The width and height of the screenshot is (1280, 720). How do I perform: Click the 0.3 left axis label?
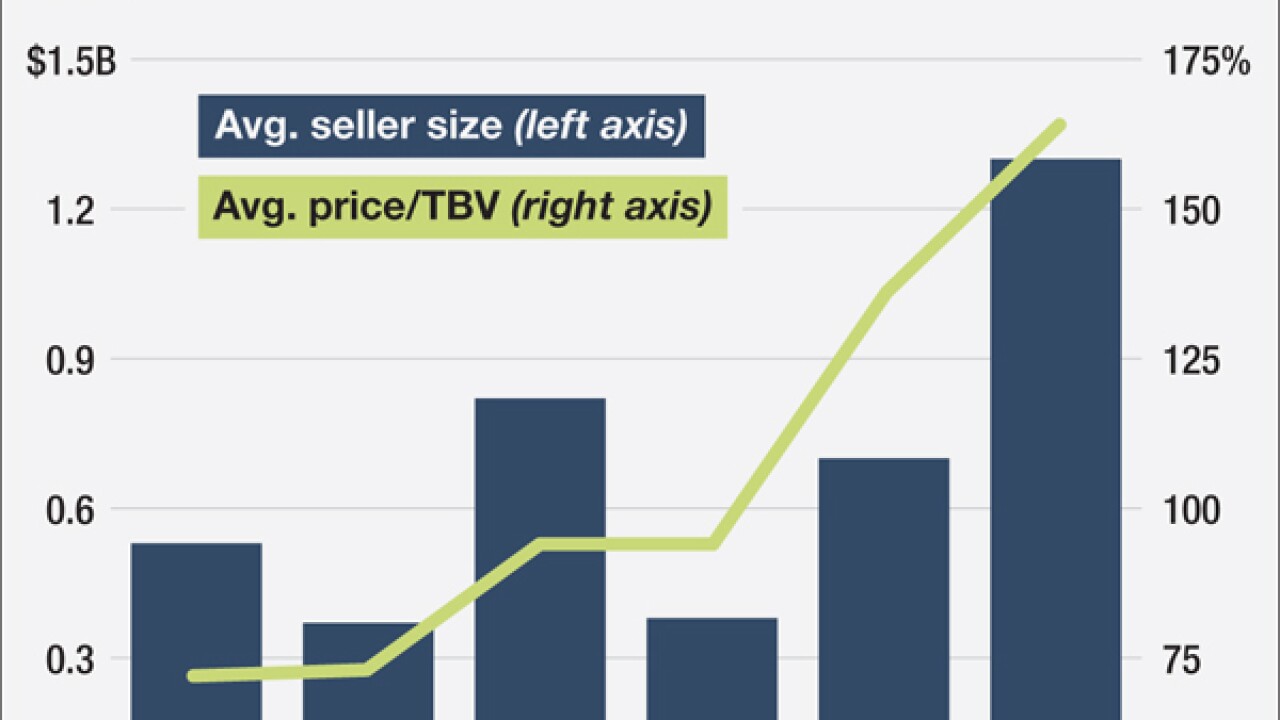click(71, 659)
